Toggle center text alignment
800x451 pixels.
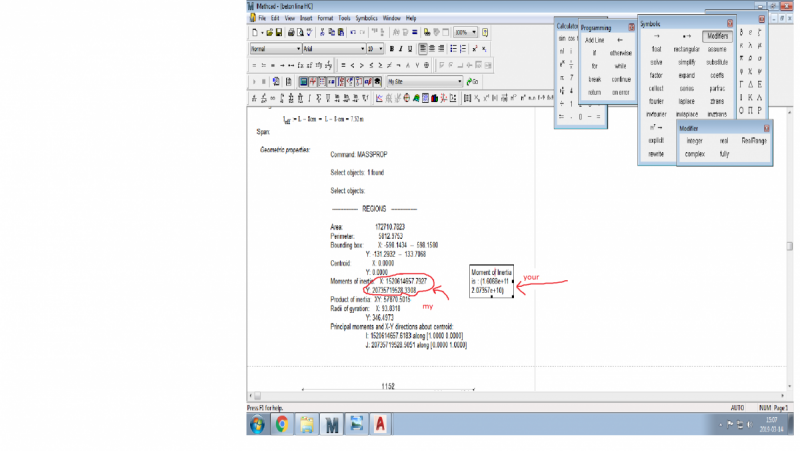(x=432, y=48)
